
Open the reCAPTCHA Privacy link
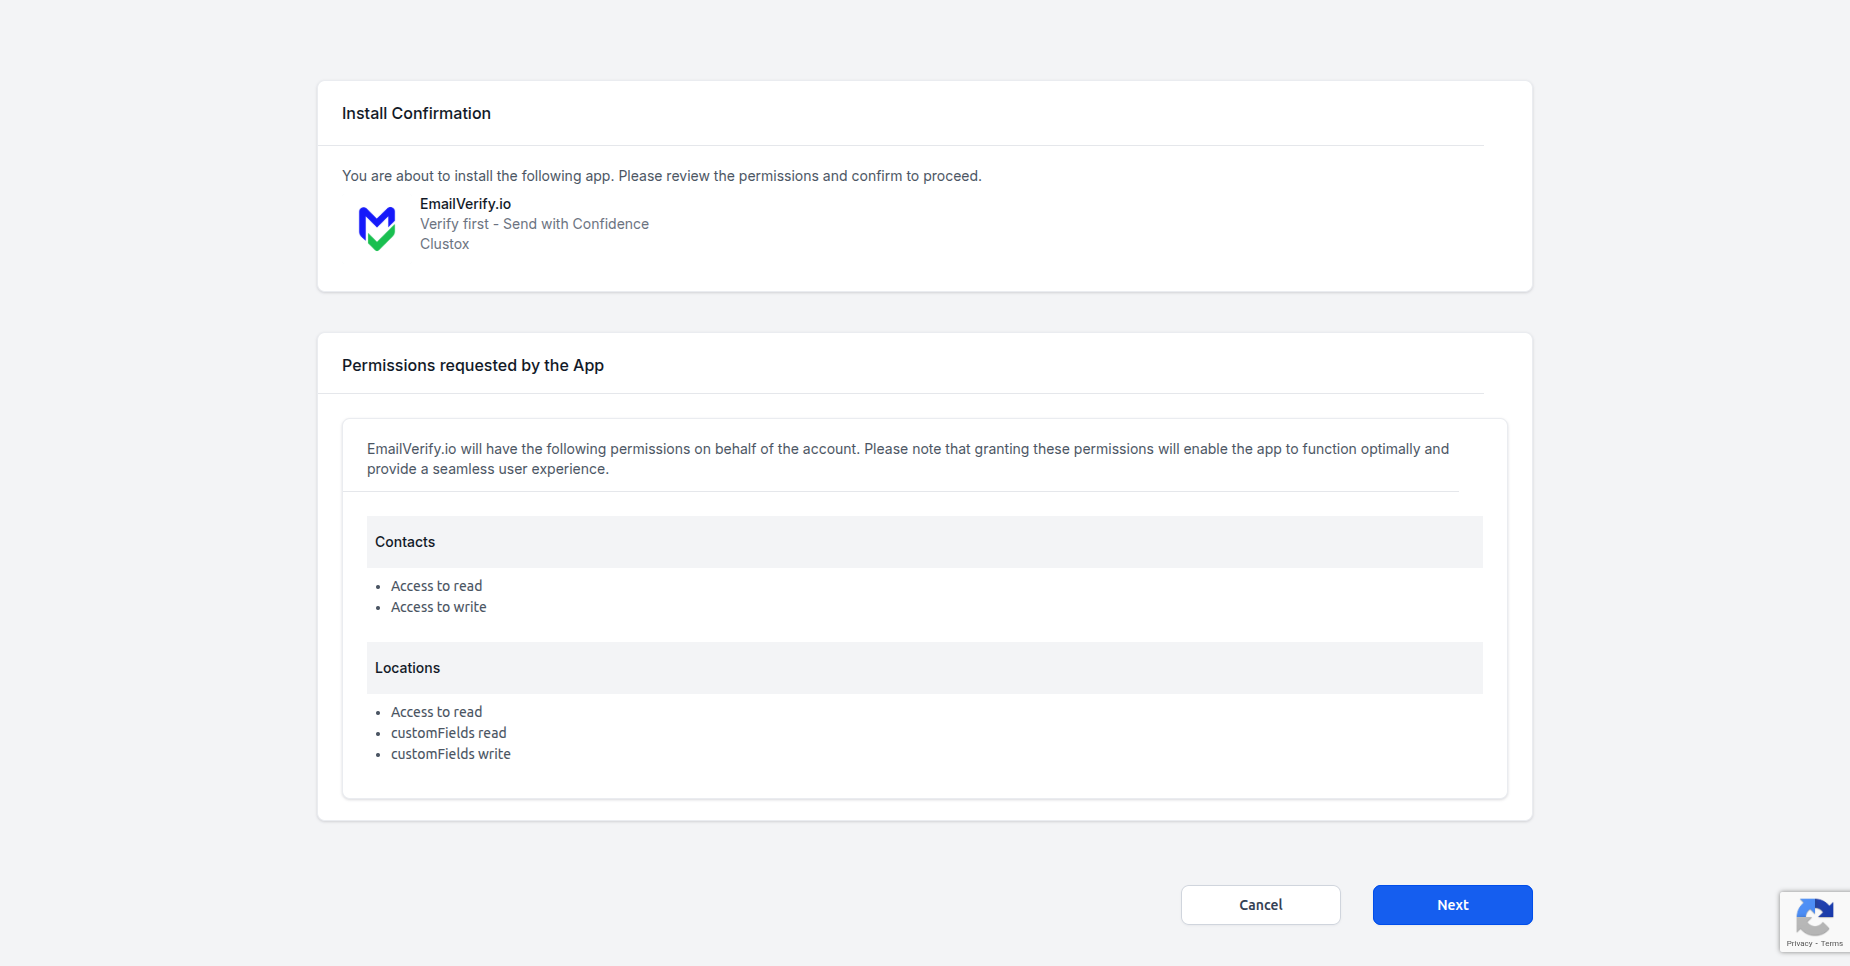(1798, 943)
